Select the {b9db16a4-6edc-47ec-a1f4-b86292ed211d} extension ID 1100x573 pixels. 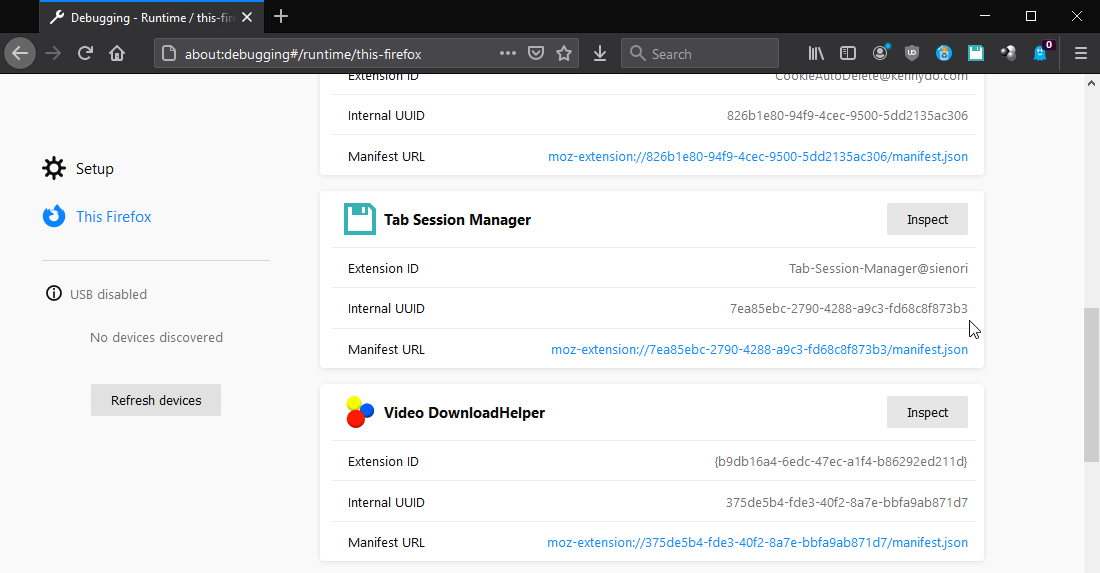840,461
